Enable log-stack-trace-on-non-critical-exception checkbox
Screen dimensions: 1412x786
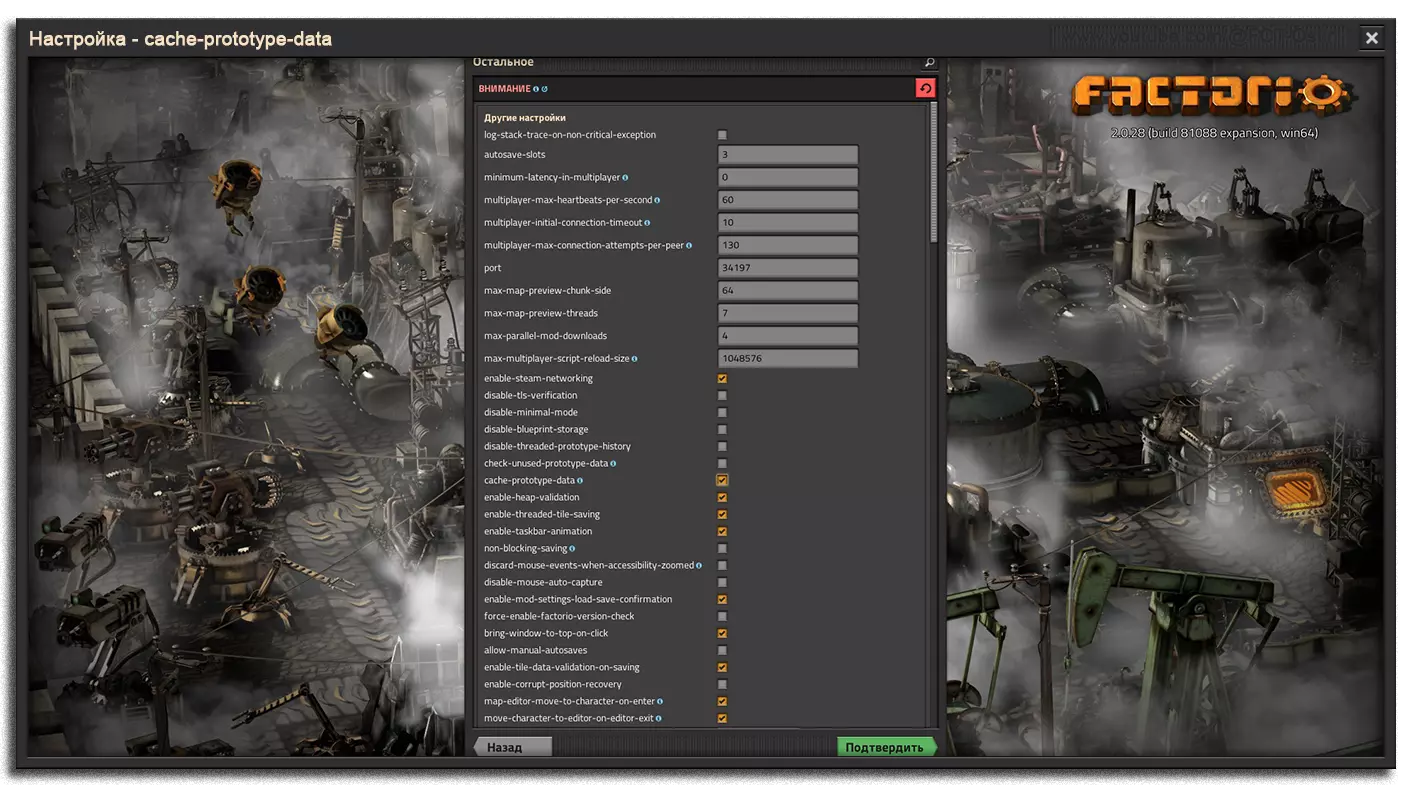[722, 135]
